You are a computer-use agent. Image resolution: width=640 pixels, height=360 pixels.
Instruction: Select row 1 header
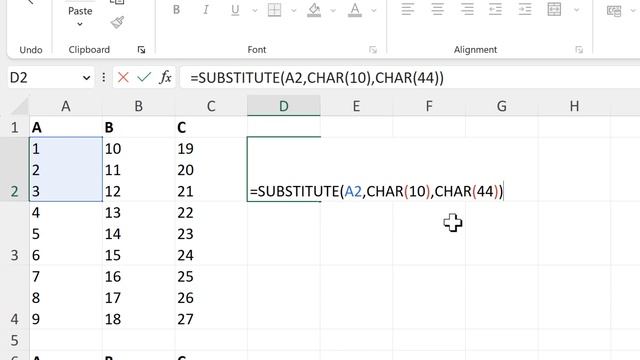[15, 127]
